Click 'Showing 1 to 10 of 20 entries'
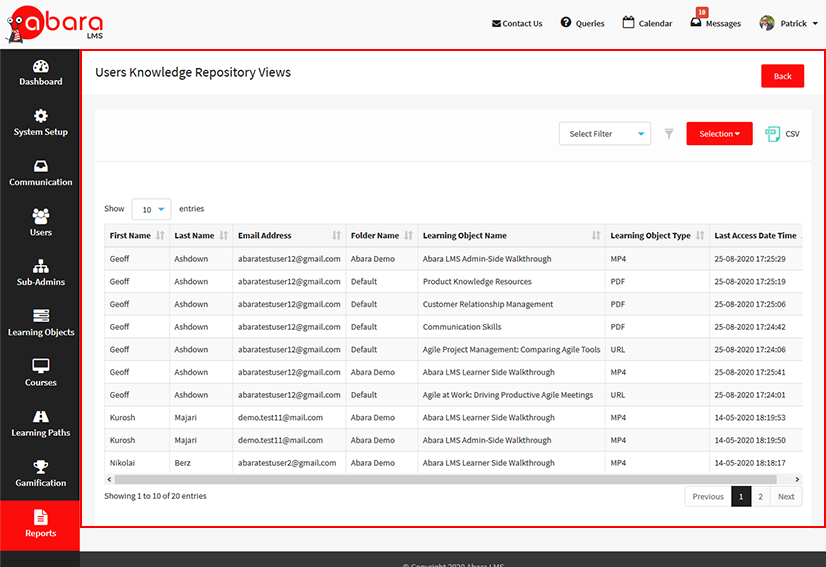Screen dimensions: 826x567 click(x=155, y=496)
